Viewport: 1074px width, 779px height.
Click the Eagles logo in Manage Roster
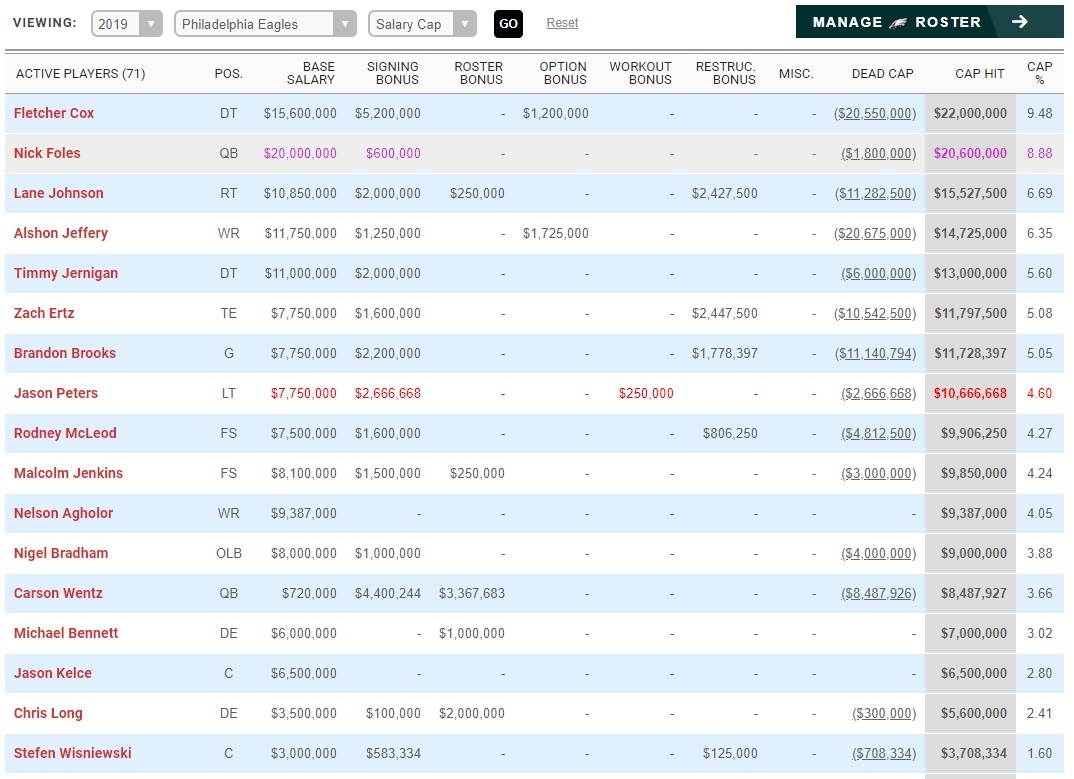tap(898, 23)
